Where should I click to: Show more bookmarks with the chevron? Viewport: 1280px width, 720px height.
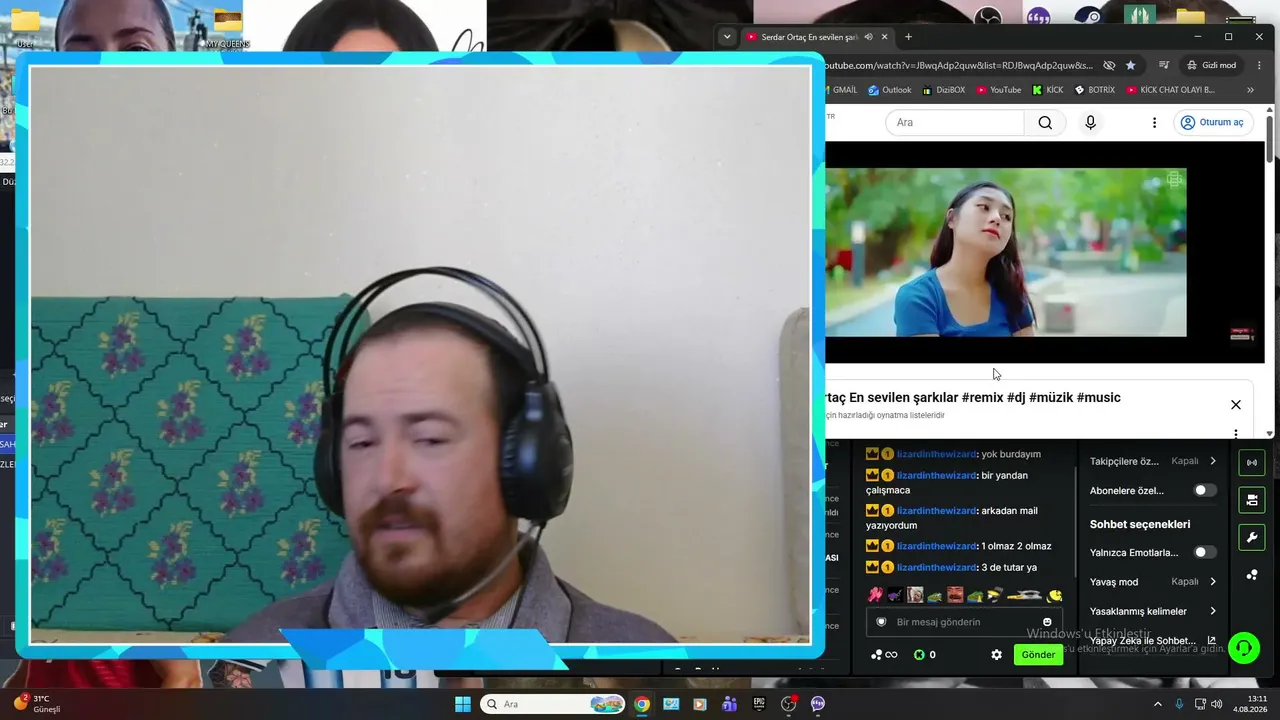pyautogui.click(x=1250, y=90)
